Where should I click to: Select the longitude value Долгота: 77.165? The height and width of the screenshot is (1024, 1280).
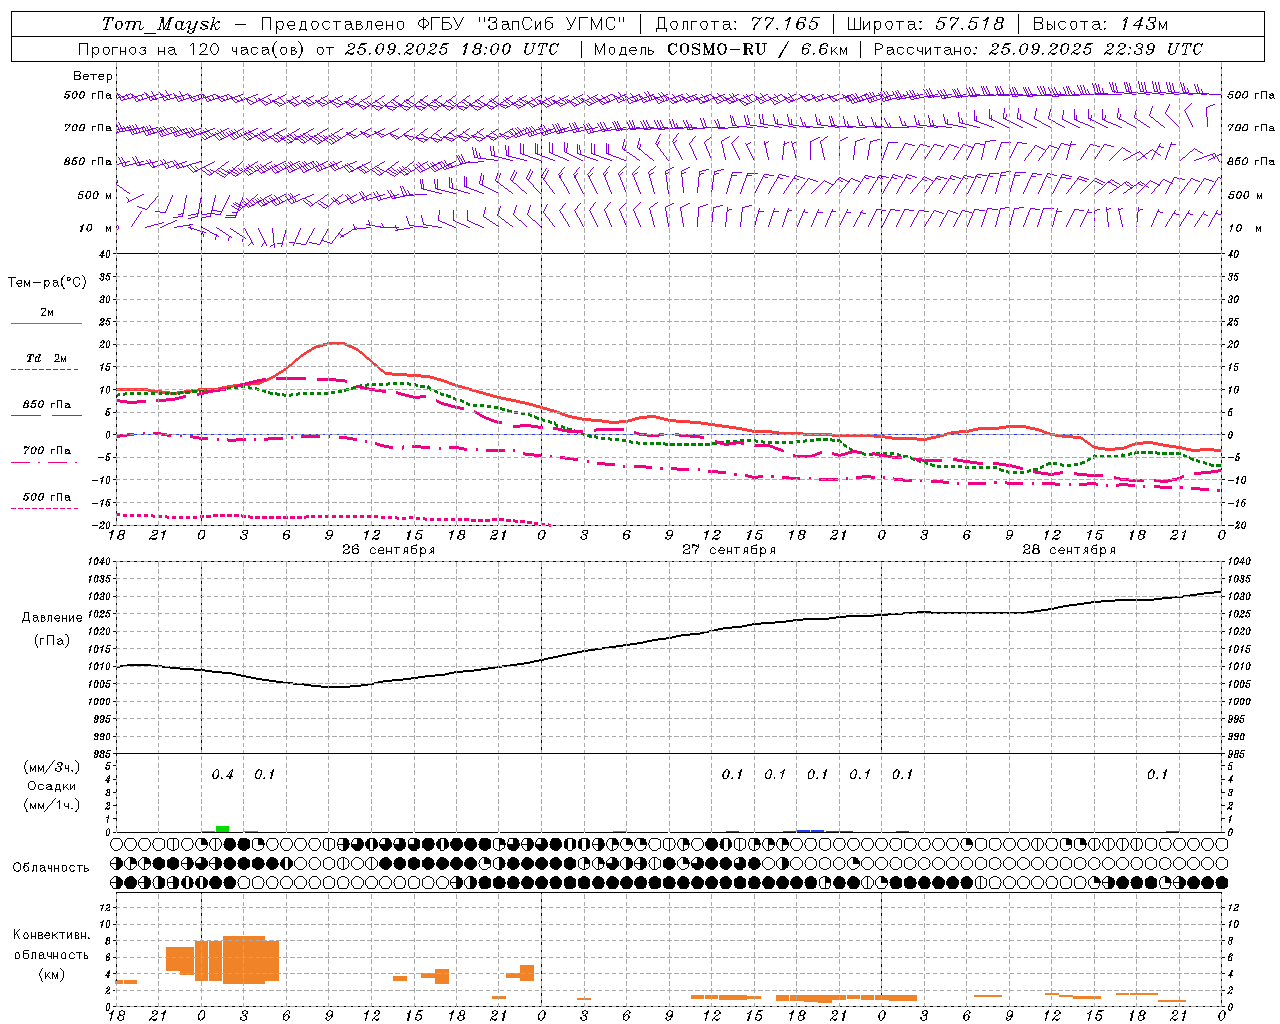coord(737,24)
